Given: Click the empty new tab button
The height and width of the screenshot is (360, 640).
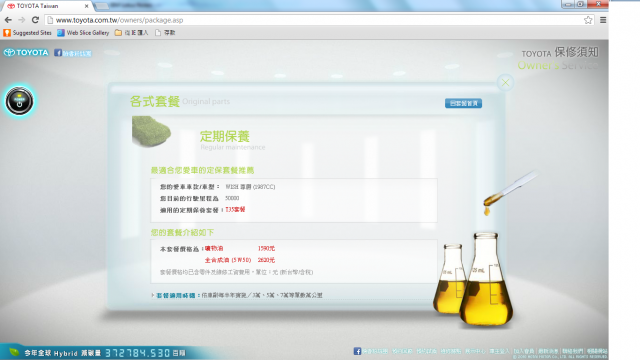Looking at the screenshot, I should pos(102,6).
